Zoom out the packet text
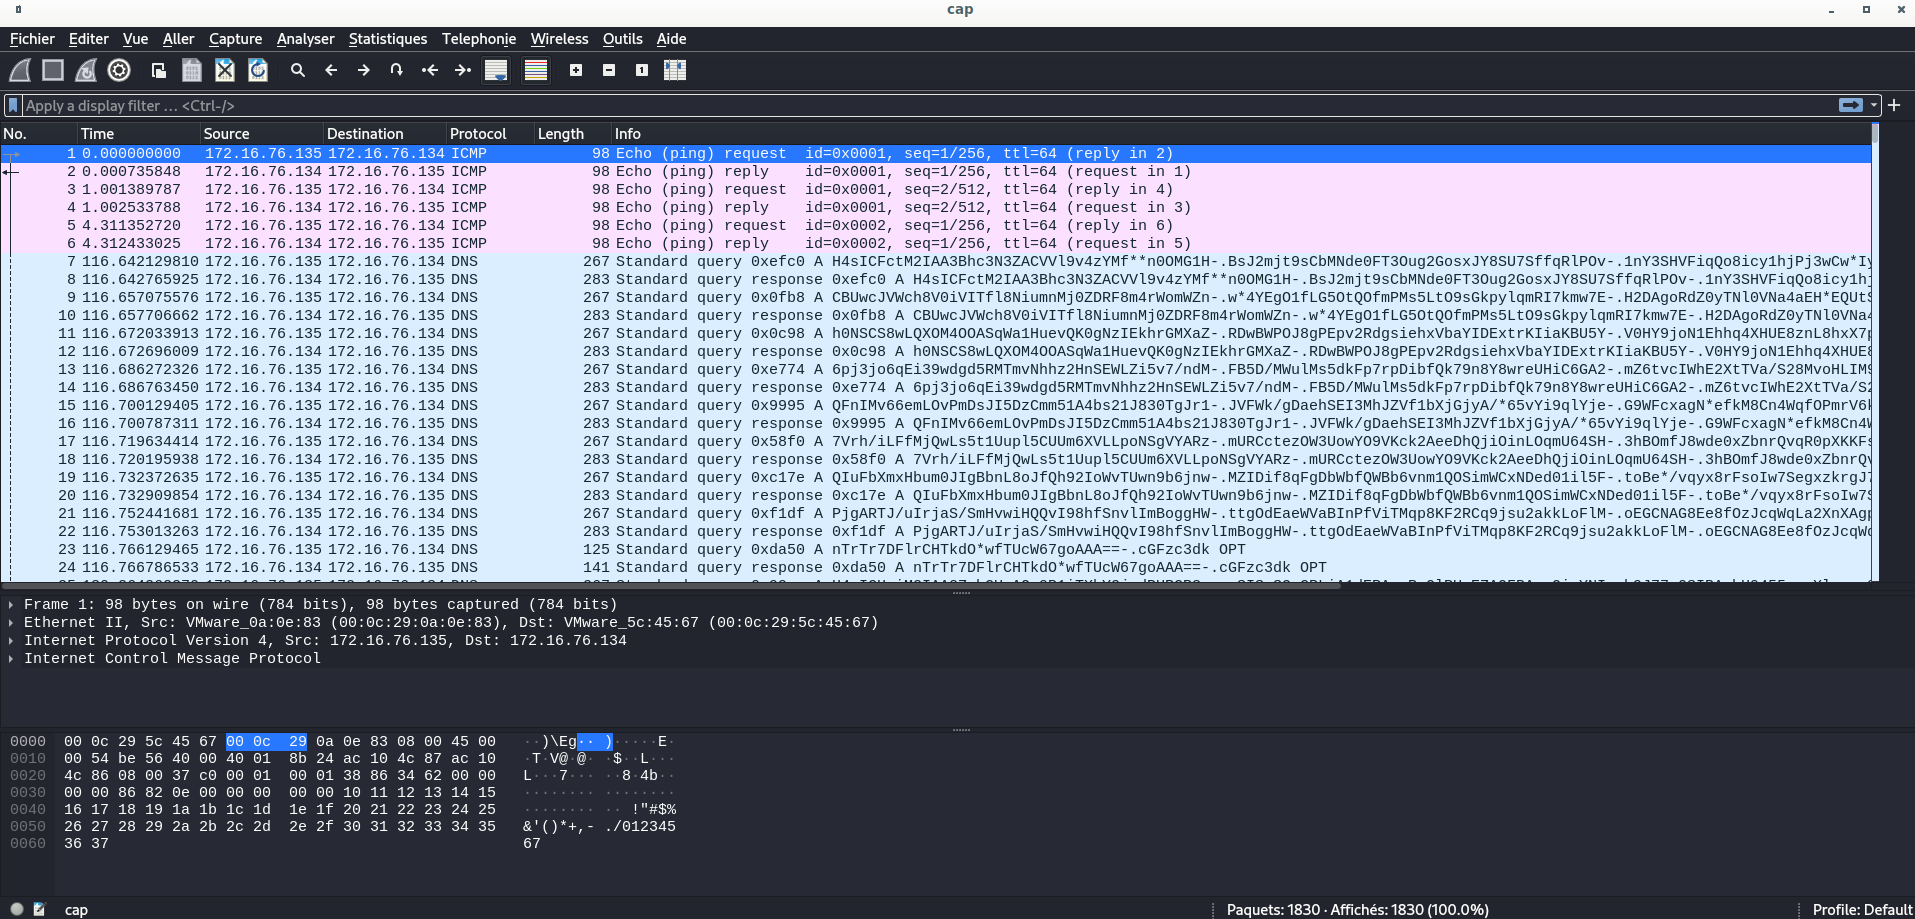The height and width of the screenshot is (919, 1915). [x=609, y=70]
